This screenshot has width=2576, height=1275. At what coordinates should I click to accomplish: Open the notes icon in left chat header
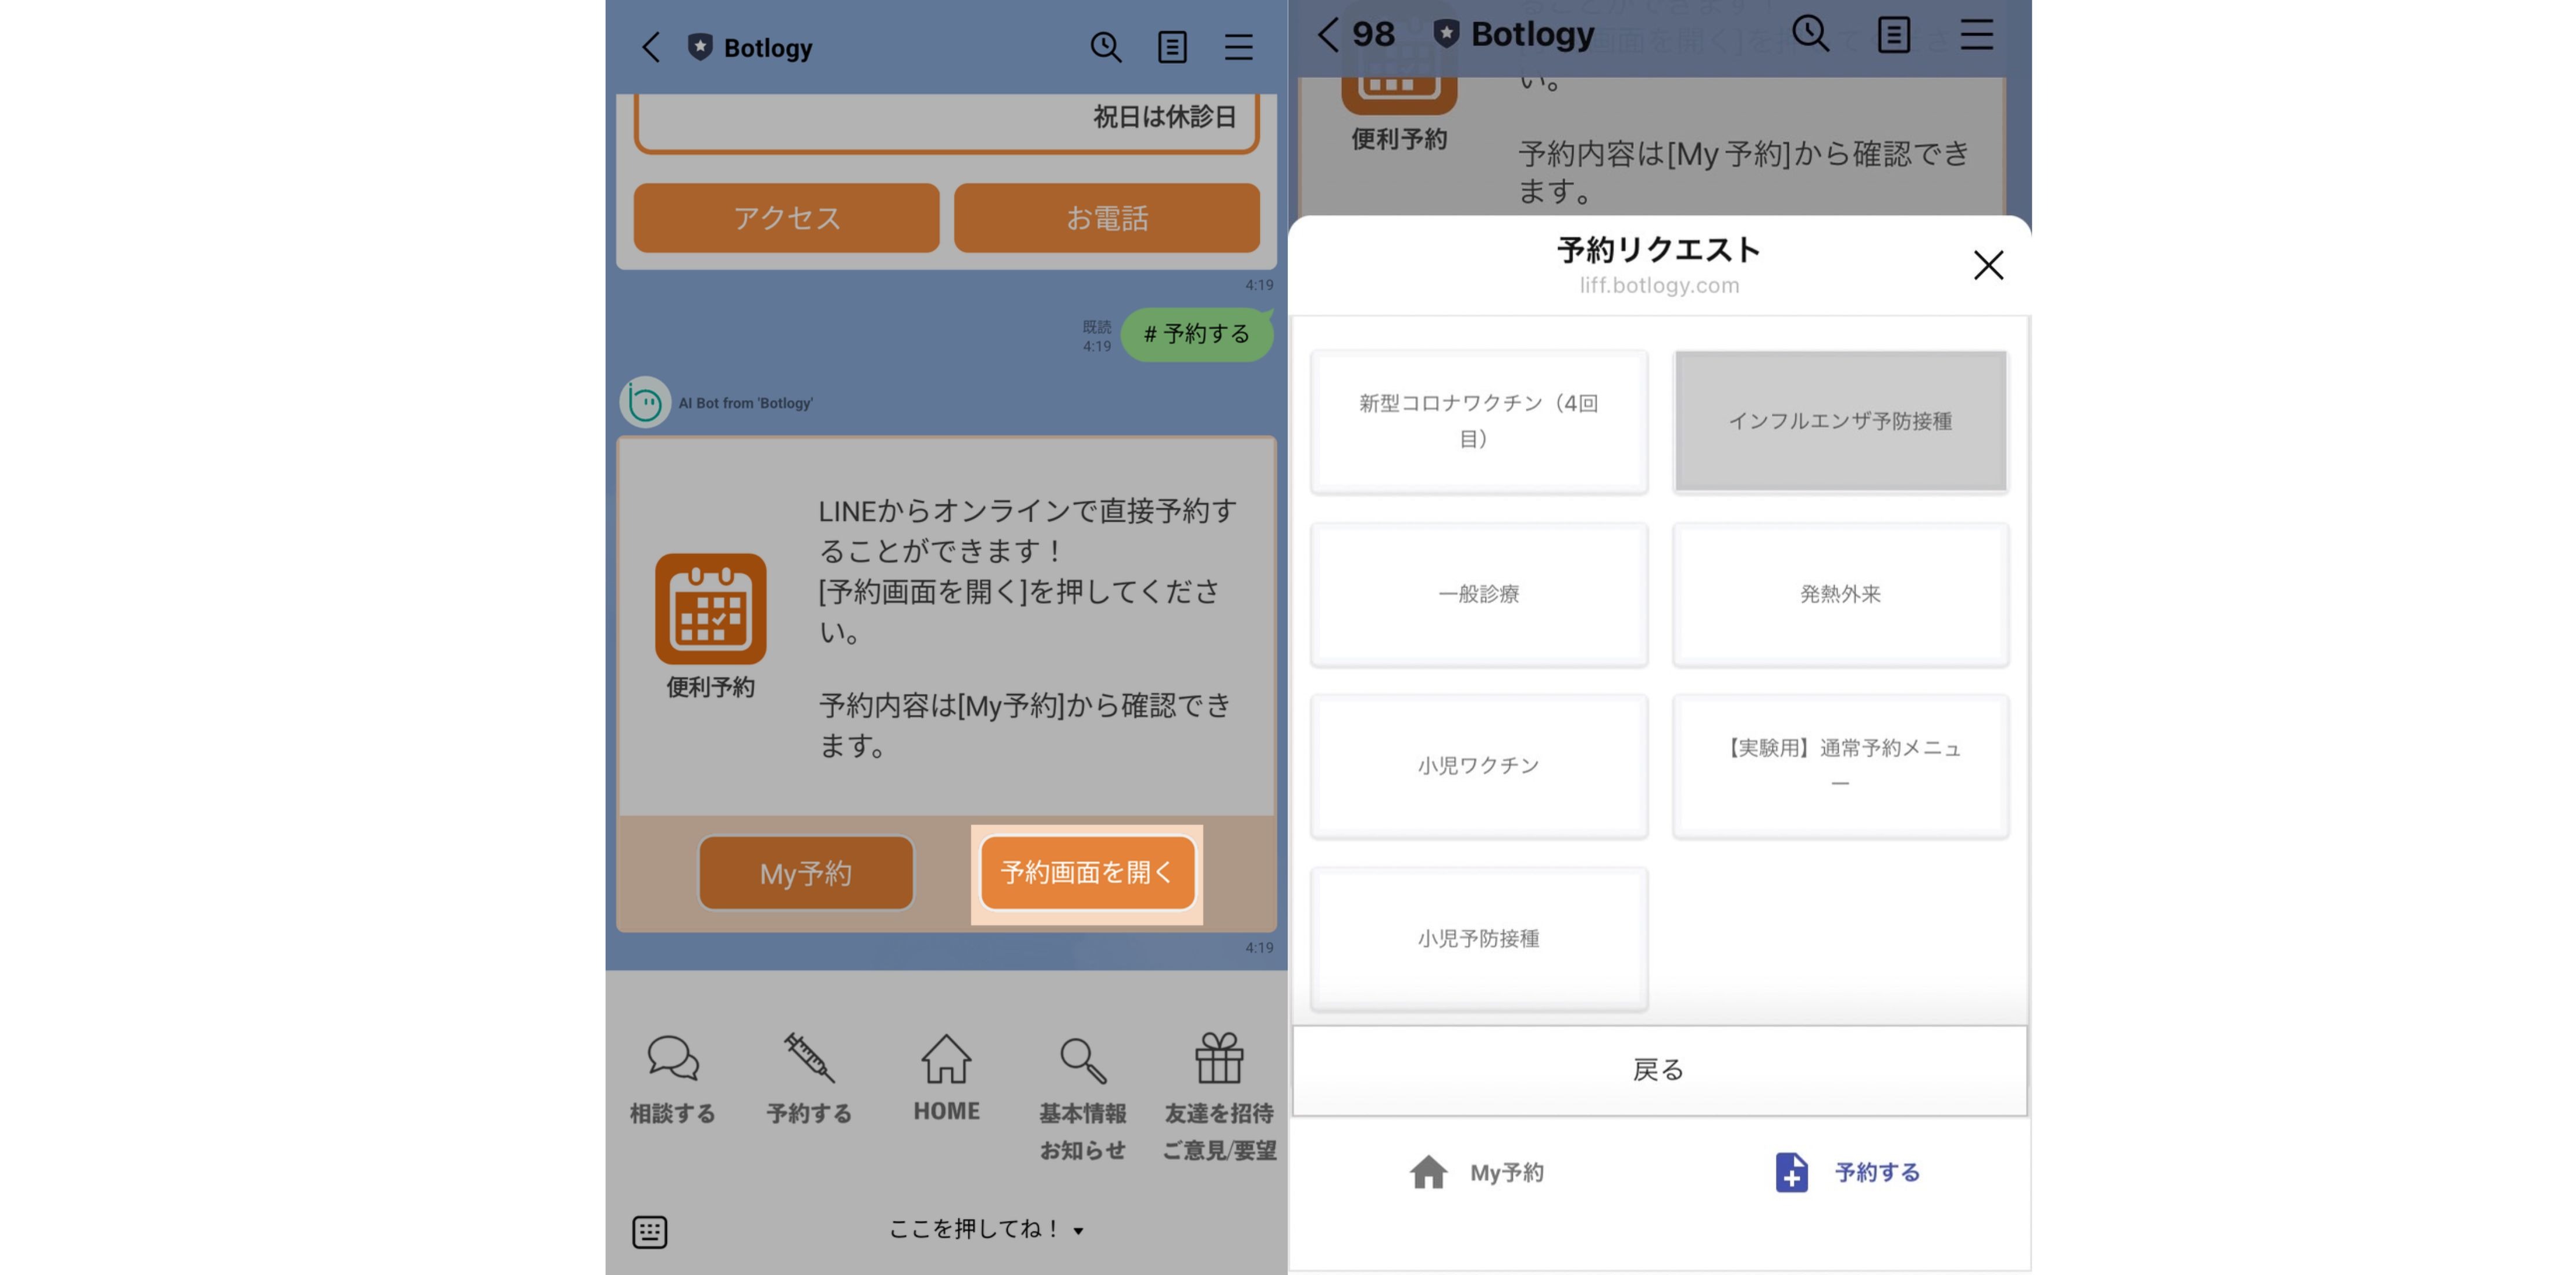[x=1172, y=47]
